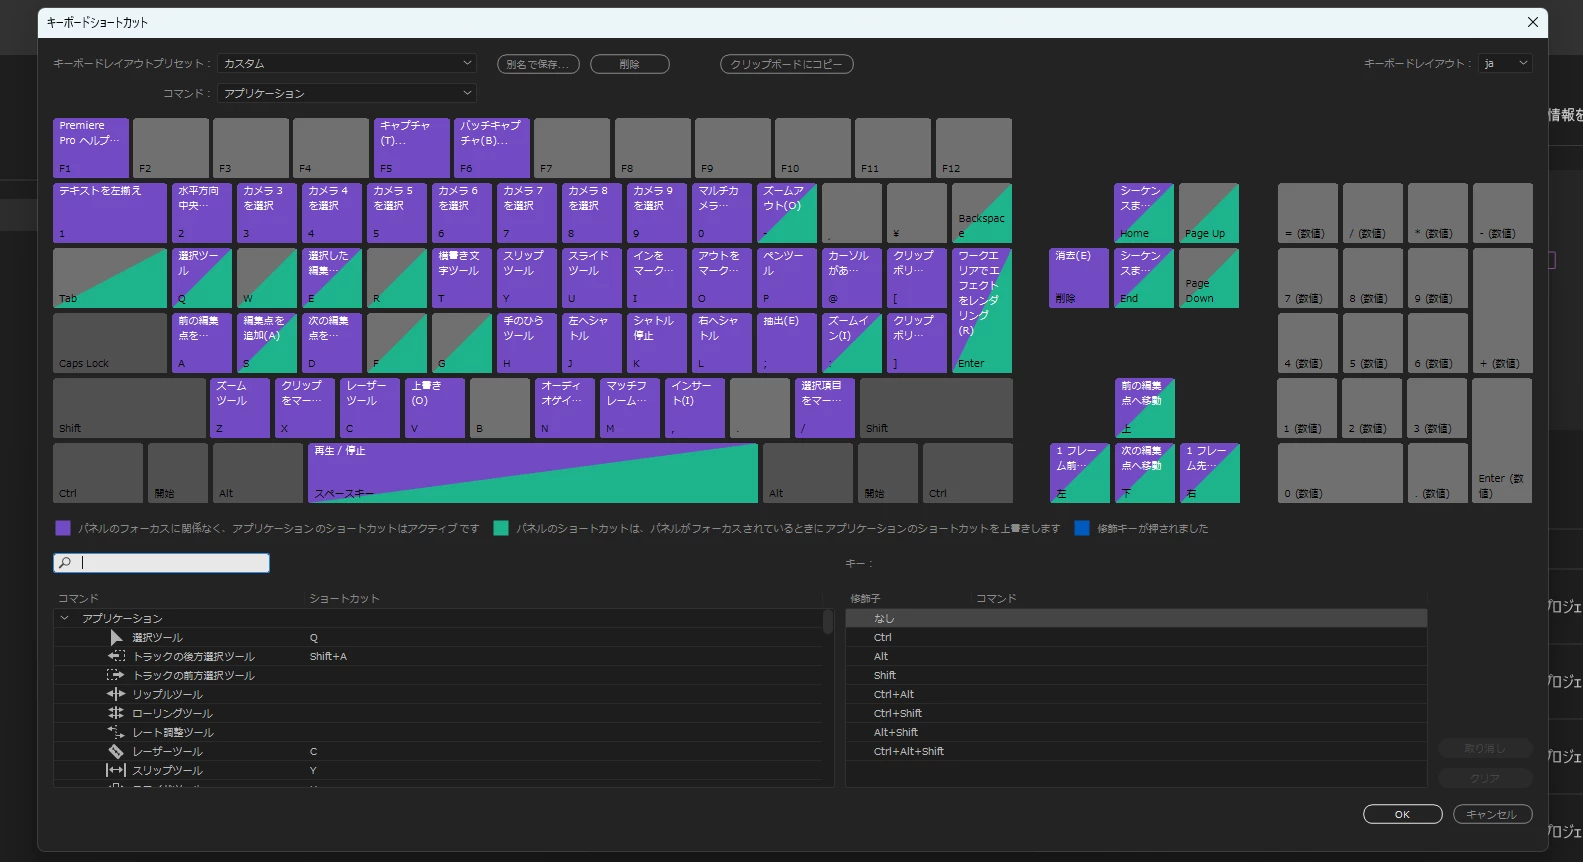Image resolution: width=1583 pixels, height=862 pixels.
Task: Select the Ctrl+Shift modifier row
Action: click(x=1136, y=713)
